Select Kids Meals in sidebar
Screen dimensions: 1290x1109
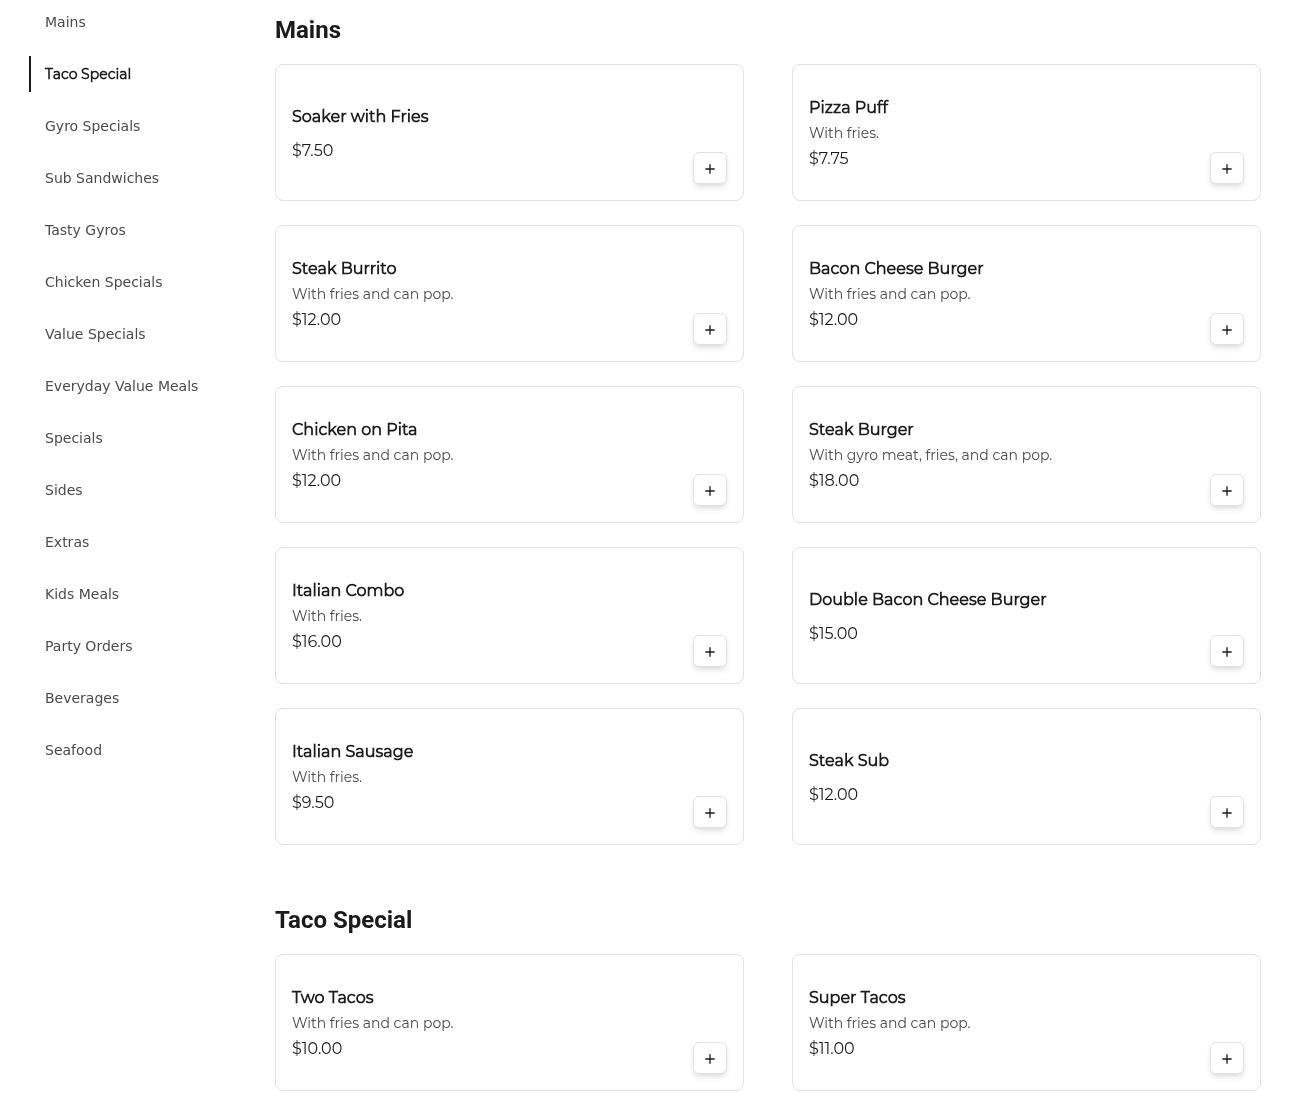[82, 594]
